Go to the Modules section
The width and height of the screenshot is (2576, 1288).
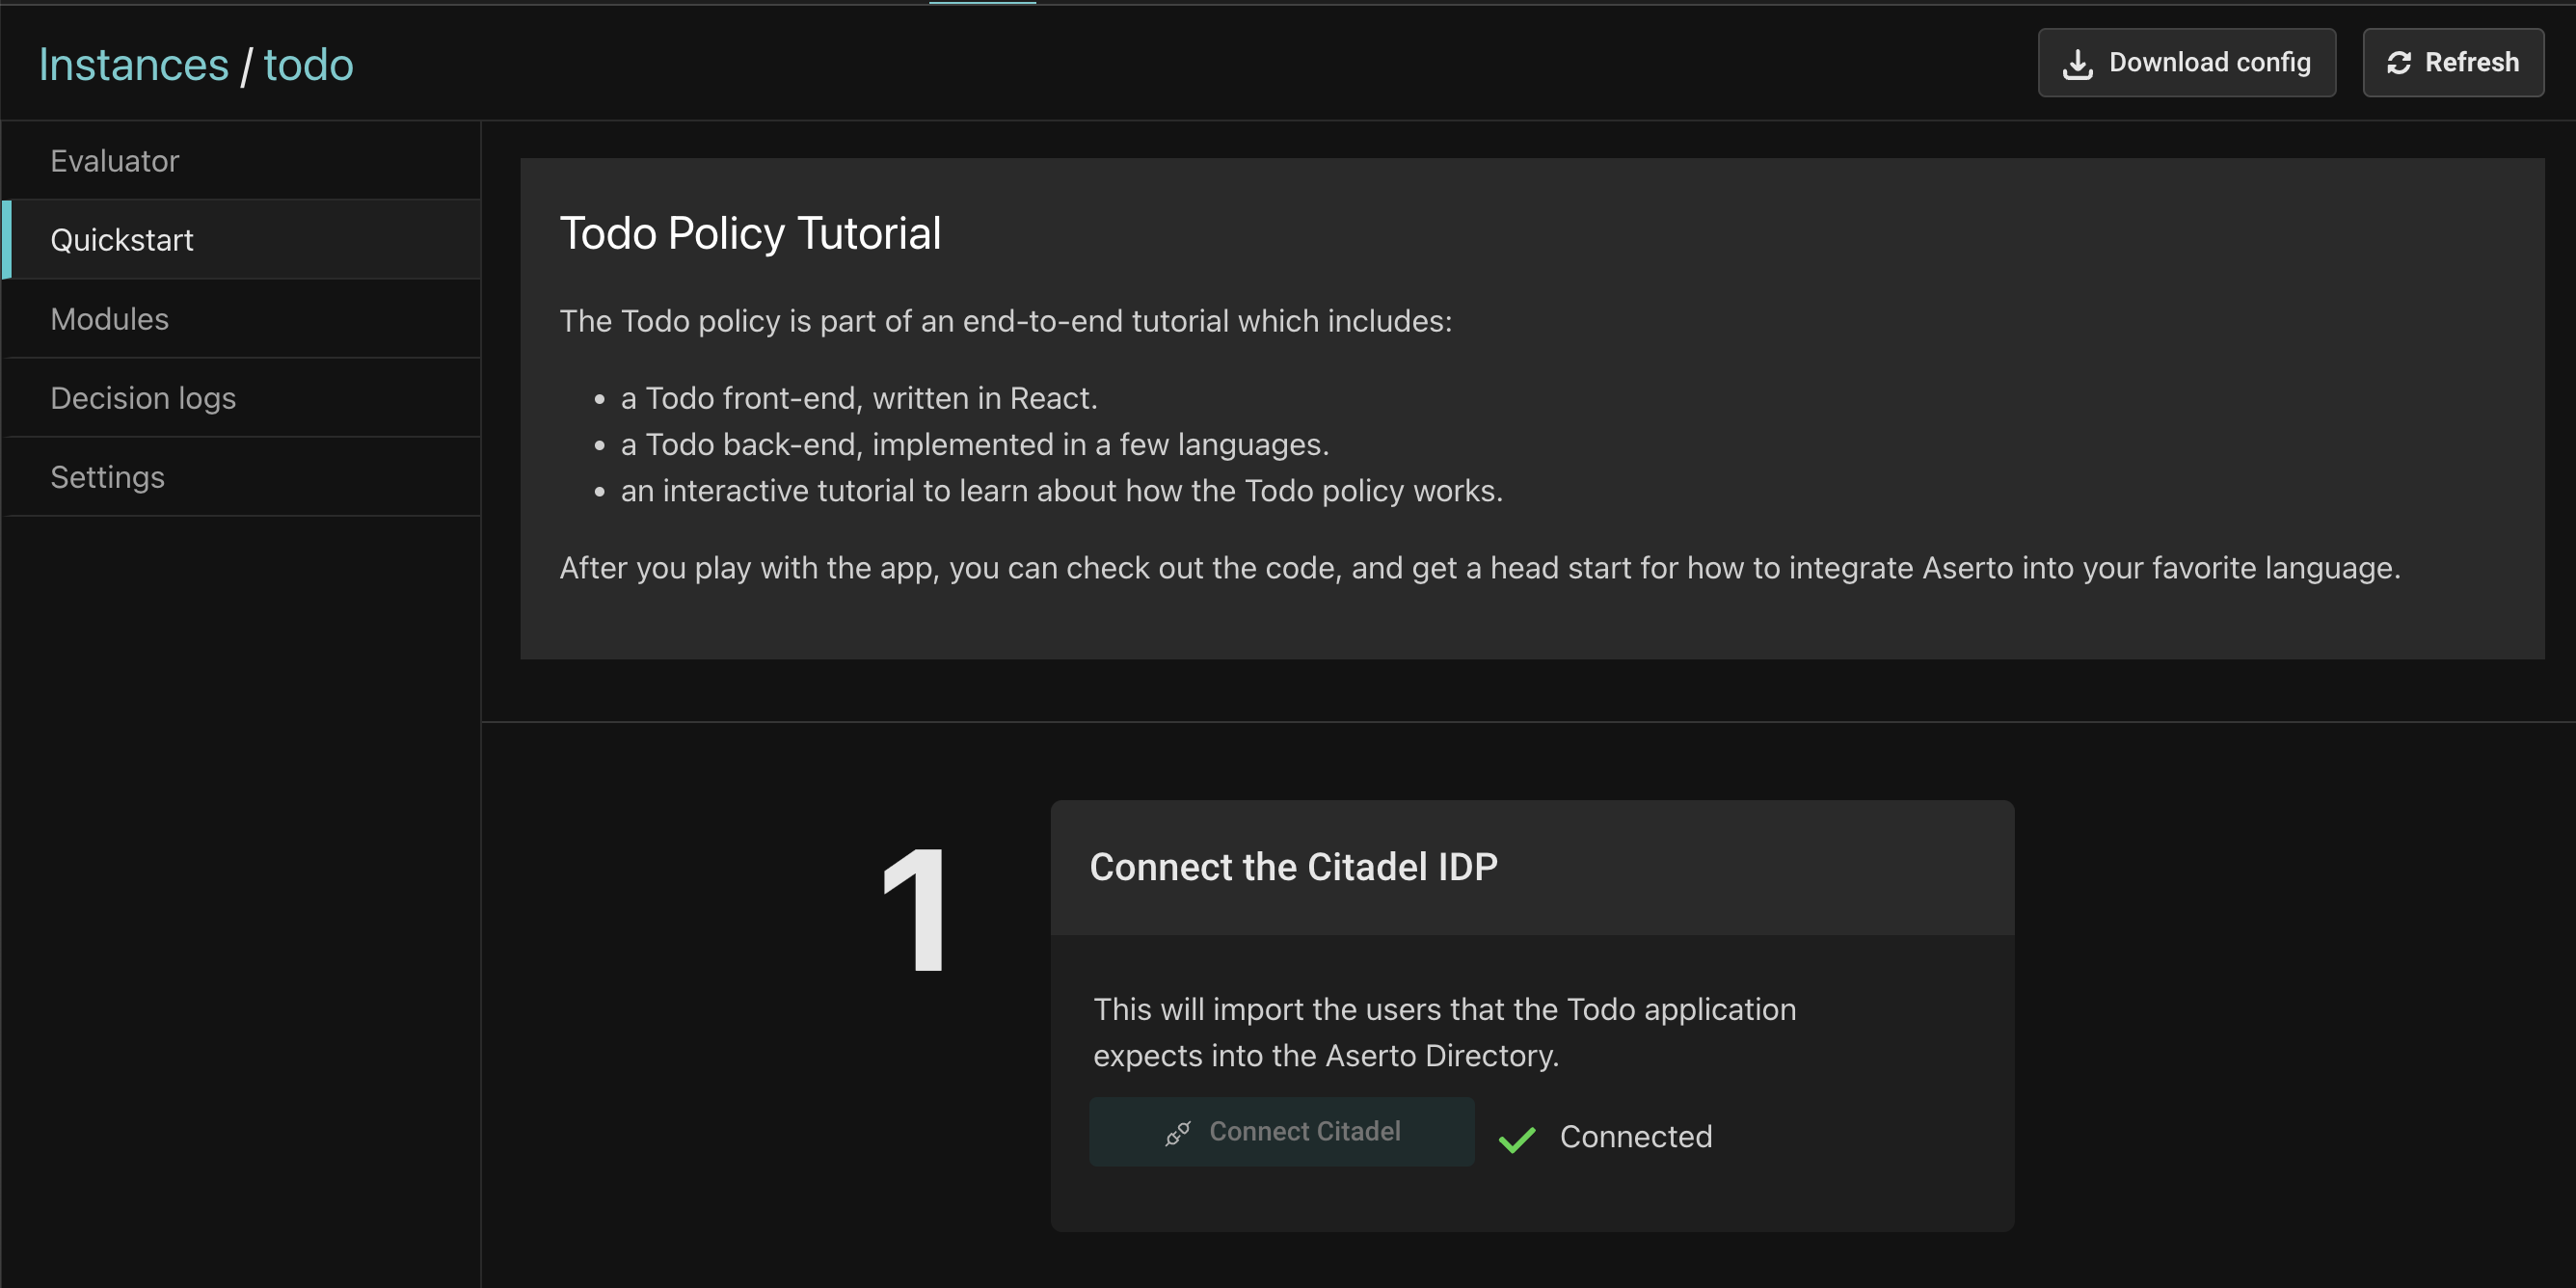(x=110, y=319)
